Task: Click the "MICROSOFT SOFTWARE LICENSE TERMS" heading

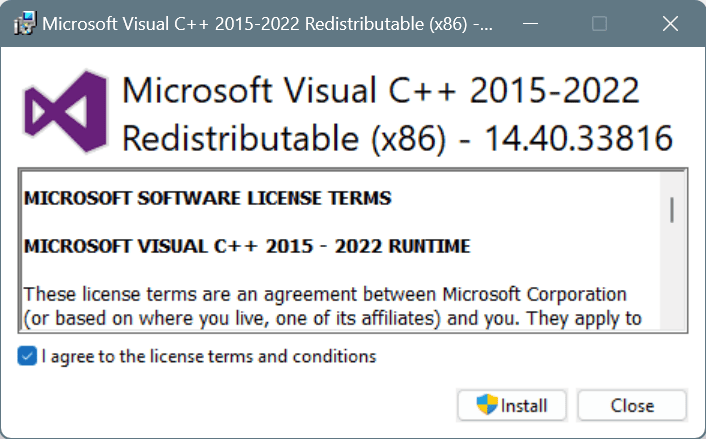Action: coord(208,198)
